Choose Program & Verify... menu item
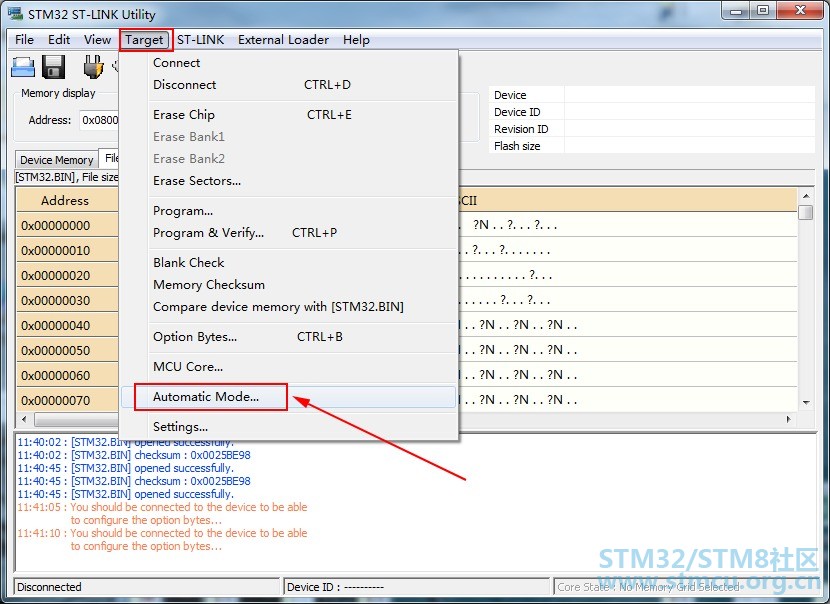The height and width of the screenshot is (604, 830). point(289,233)
